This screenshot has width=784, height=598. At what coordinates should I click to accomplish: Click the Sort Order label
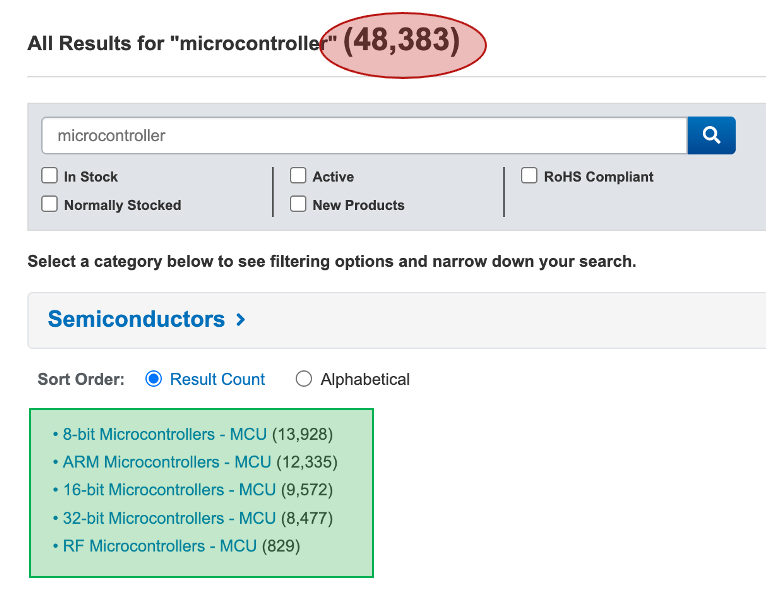tap(81, 379)
